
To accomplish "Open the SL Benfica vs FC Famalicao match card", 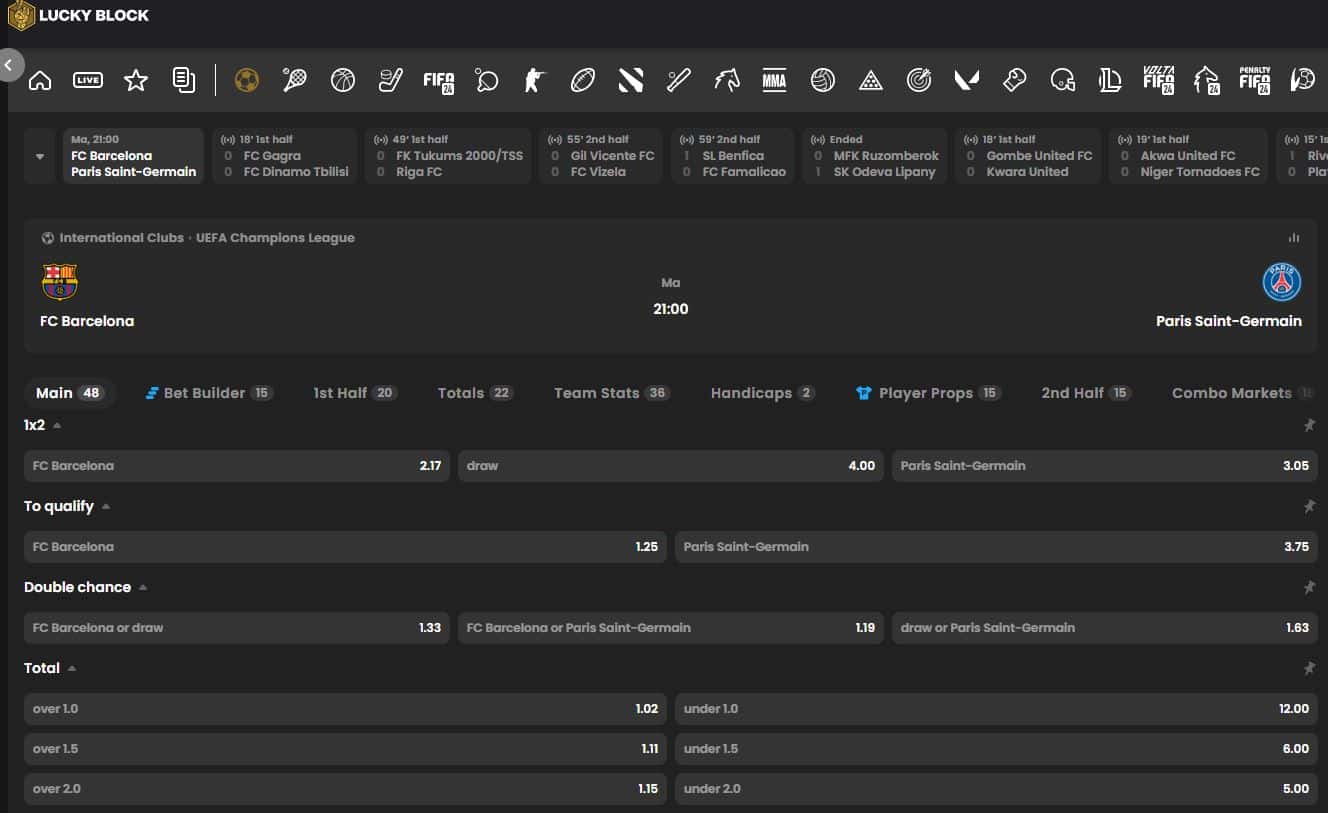I will tap(733, 156).
